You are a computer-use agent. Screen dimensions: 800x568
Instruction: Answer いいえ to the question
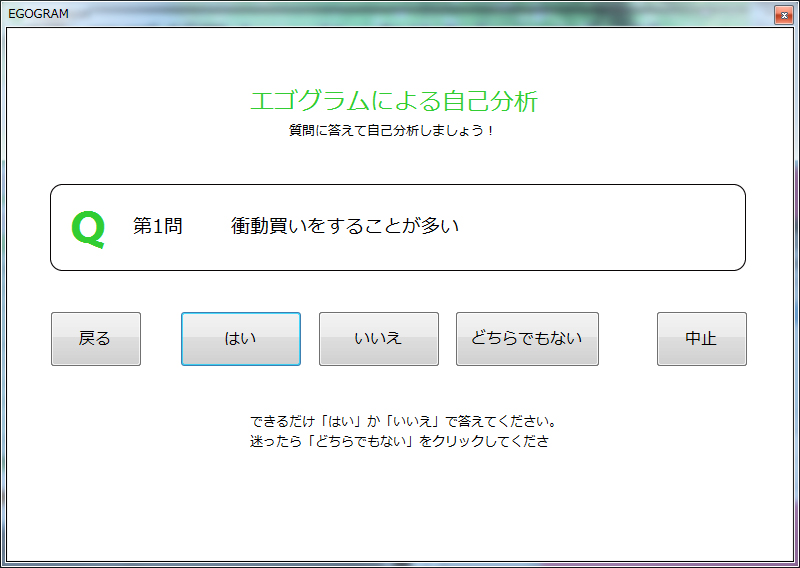[x=379, y=339]
